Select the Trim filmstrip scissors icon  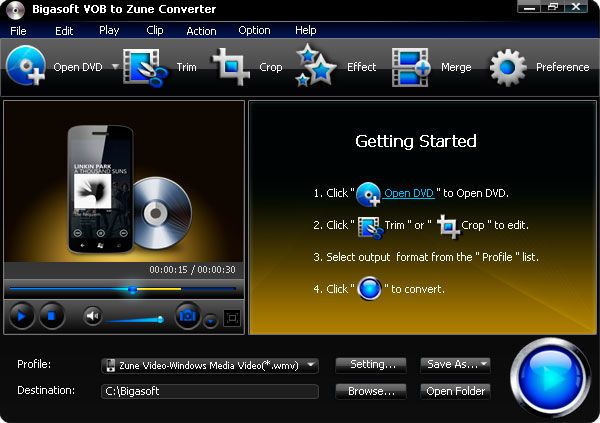tap(145, 67)
